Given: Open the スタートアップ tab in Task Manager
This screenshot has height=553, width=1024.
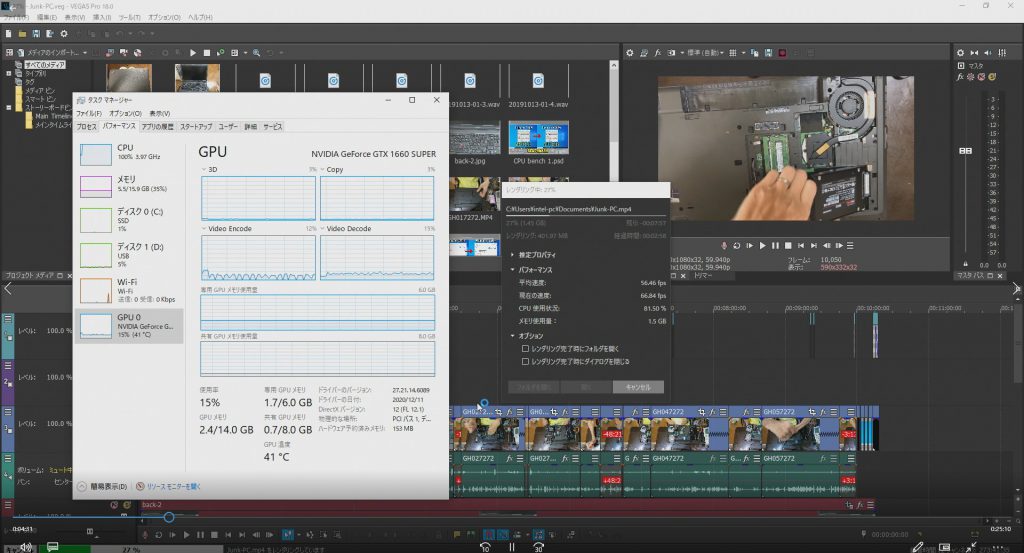Looking at the screenshot, I should 196,127.
